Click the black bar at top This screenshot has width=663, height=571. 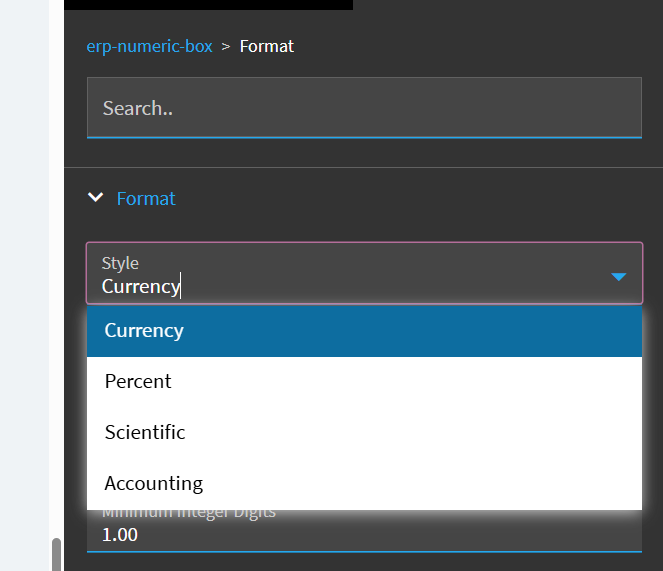[x=208, y=4]
